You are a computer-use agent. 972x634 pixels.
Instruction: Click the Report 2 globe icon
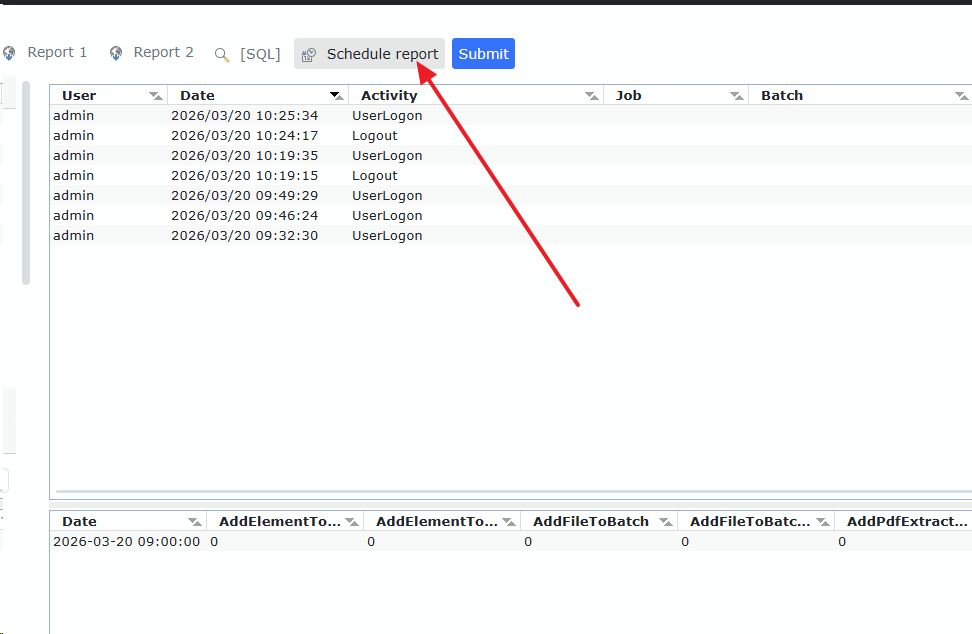coord(116,53)
